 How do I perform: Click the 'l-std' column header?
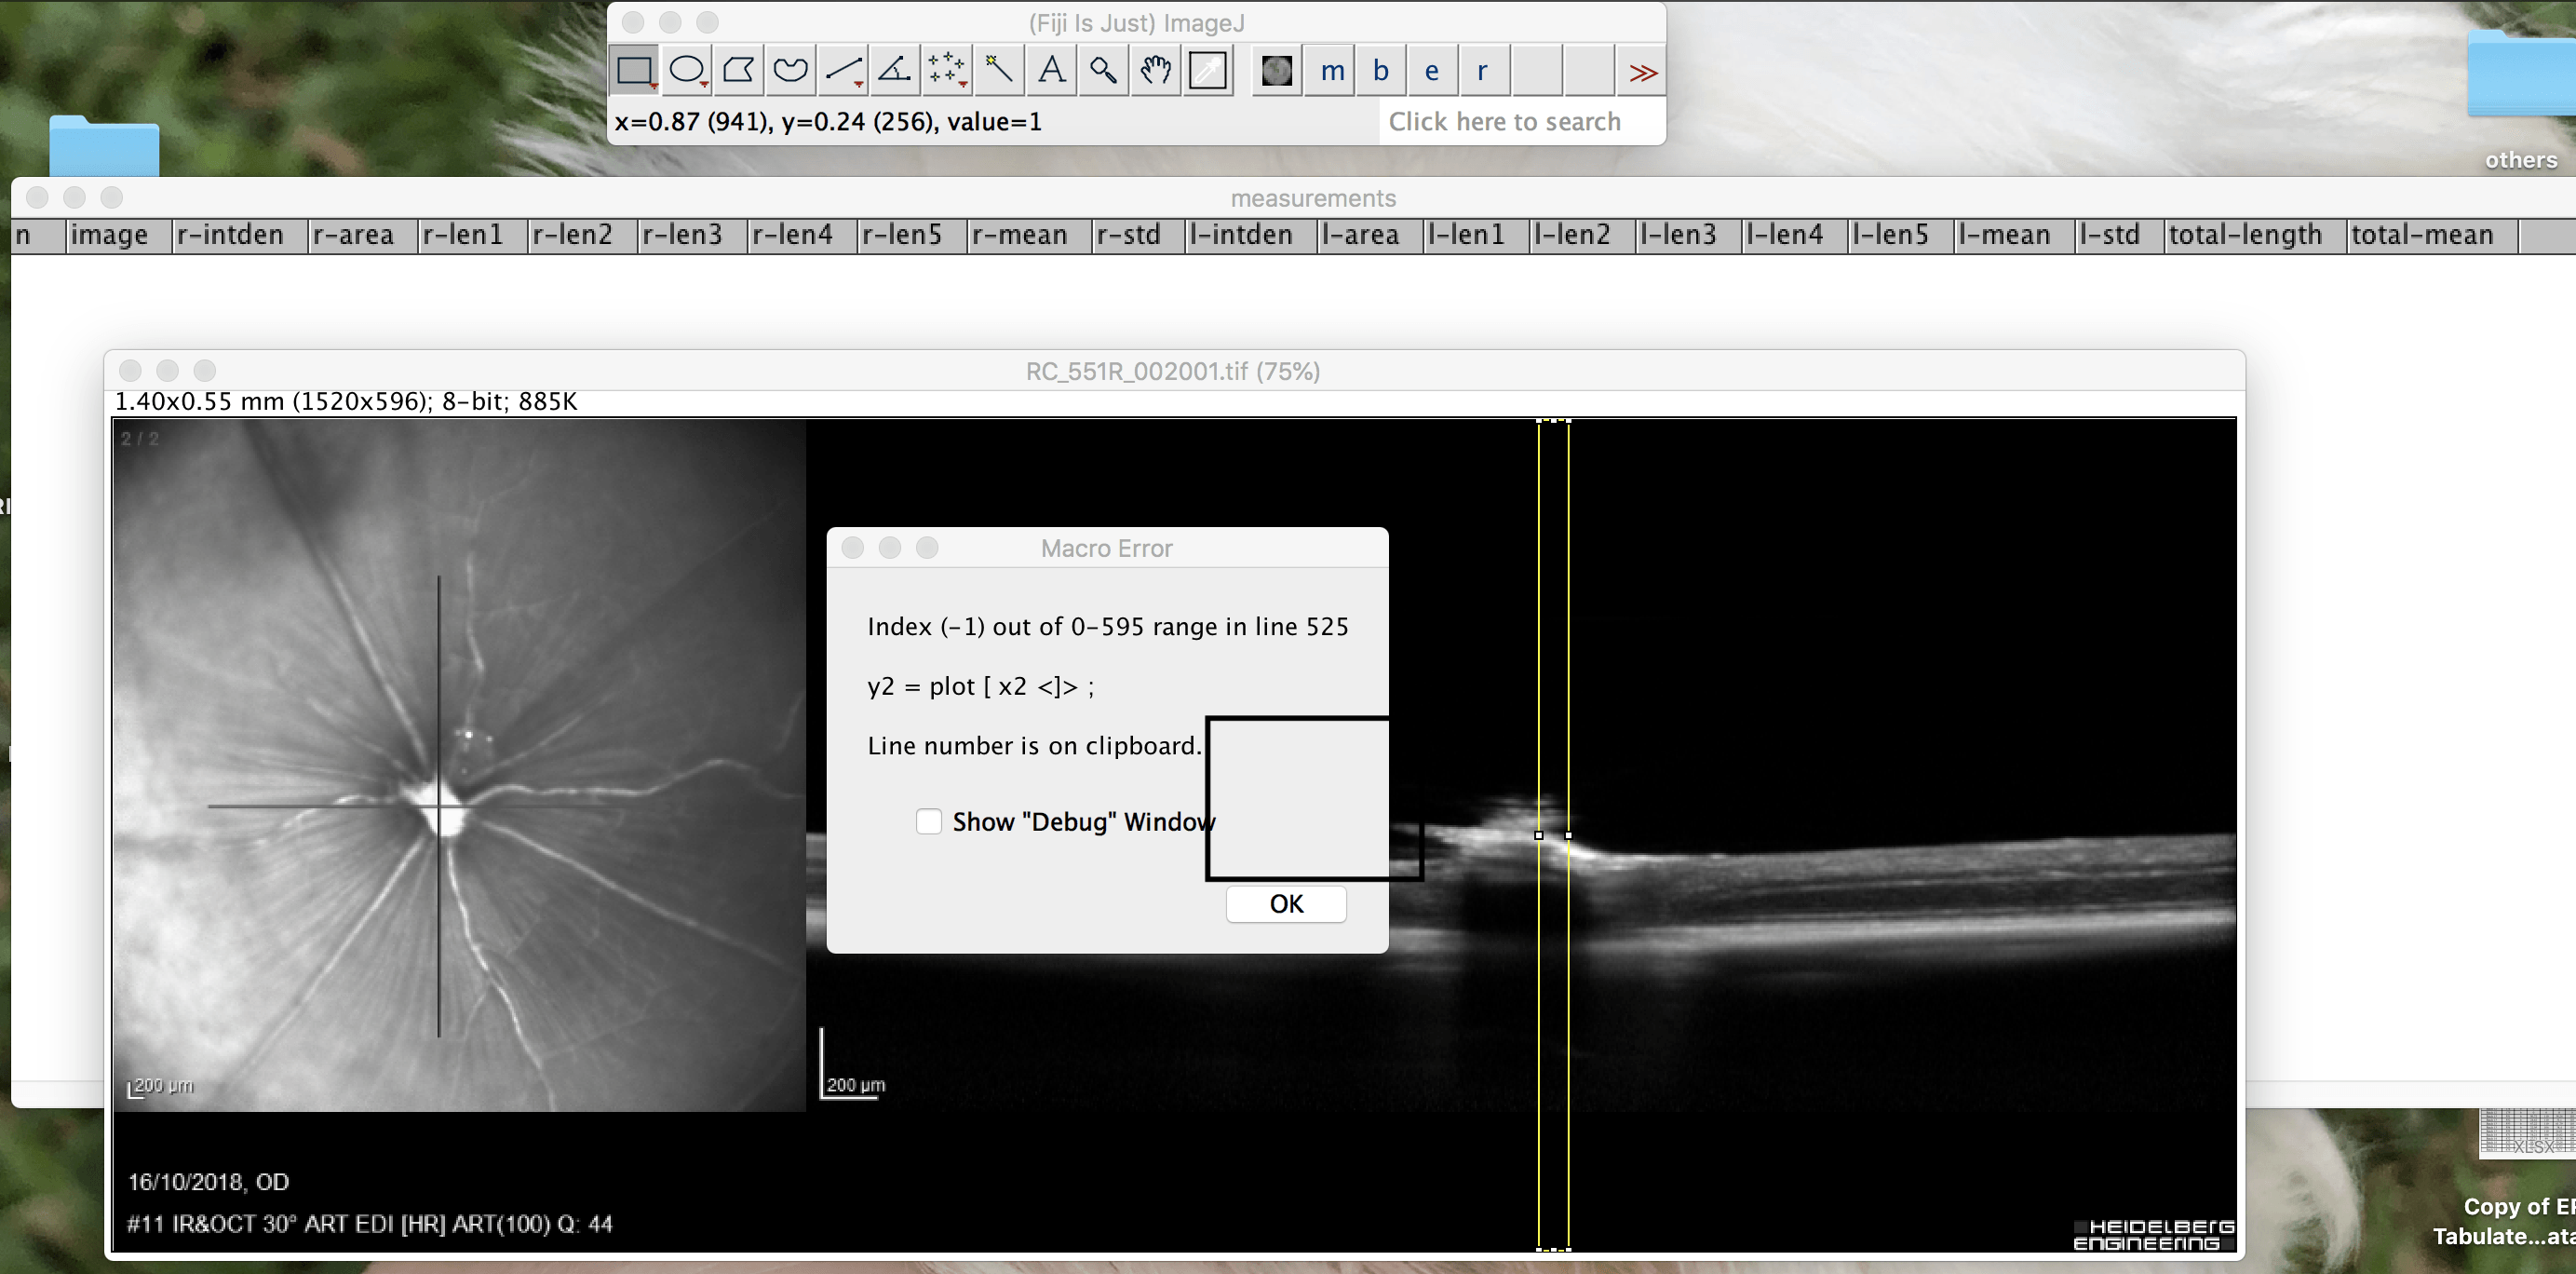(x=2119, y=235)
